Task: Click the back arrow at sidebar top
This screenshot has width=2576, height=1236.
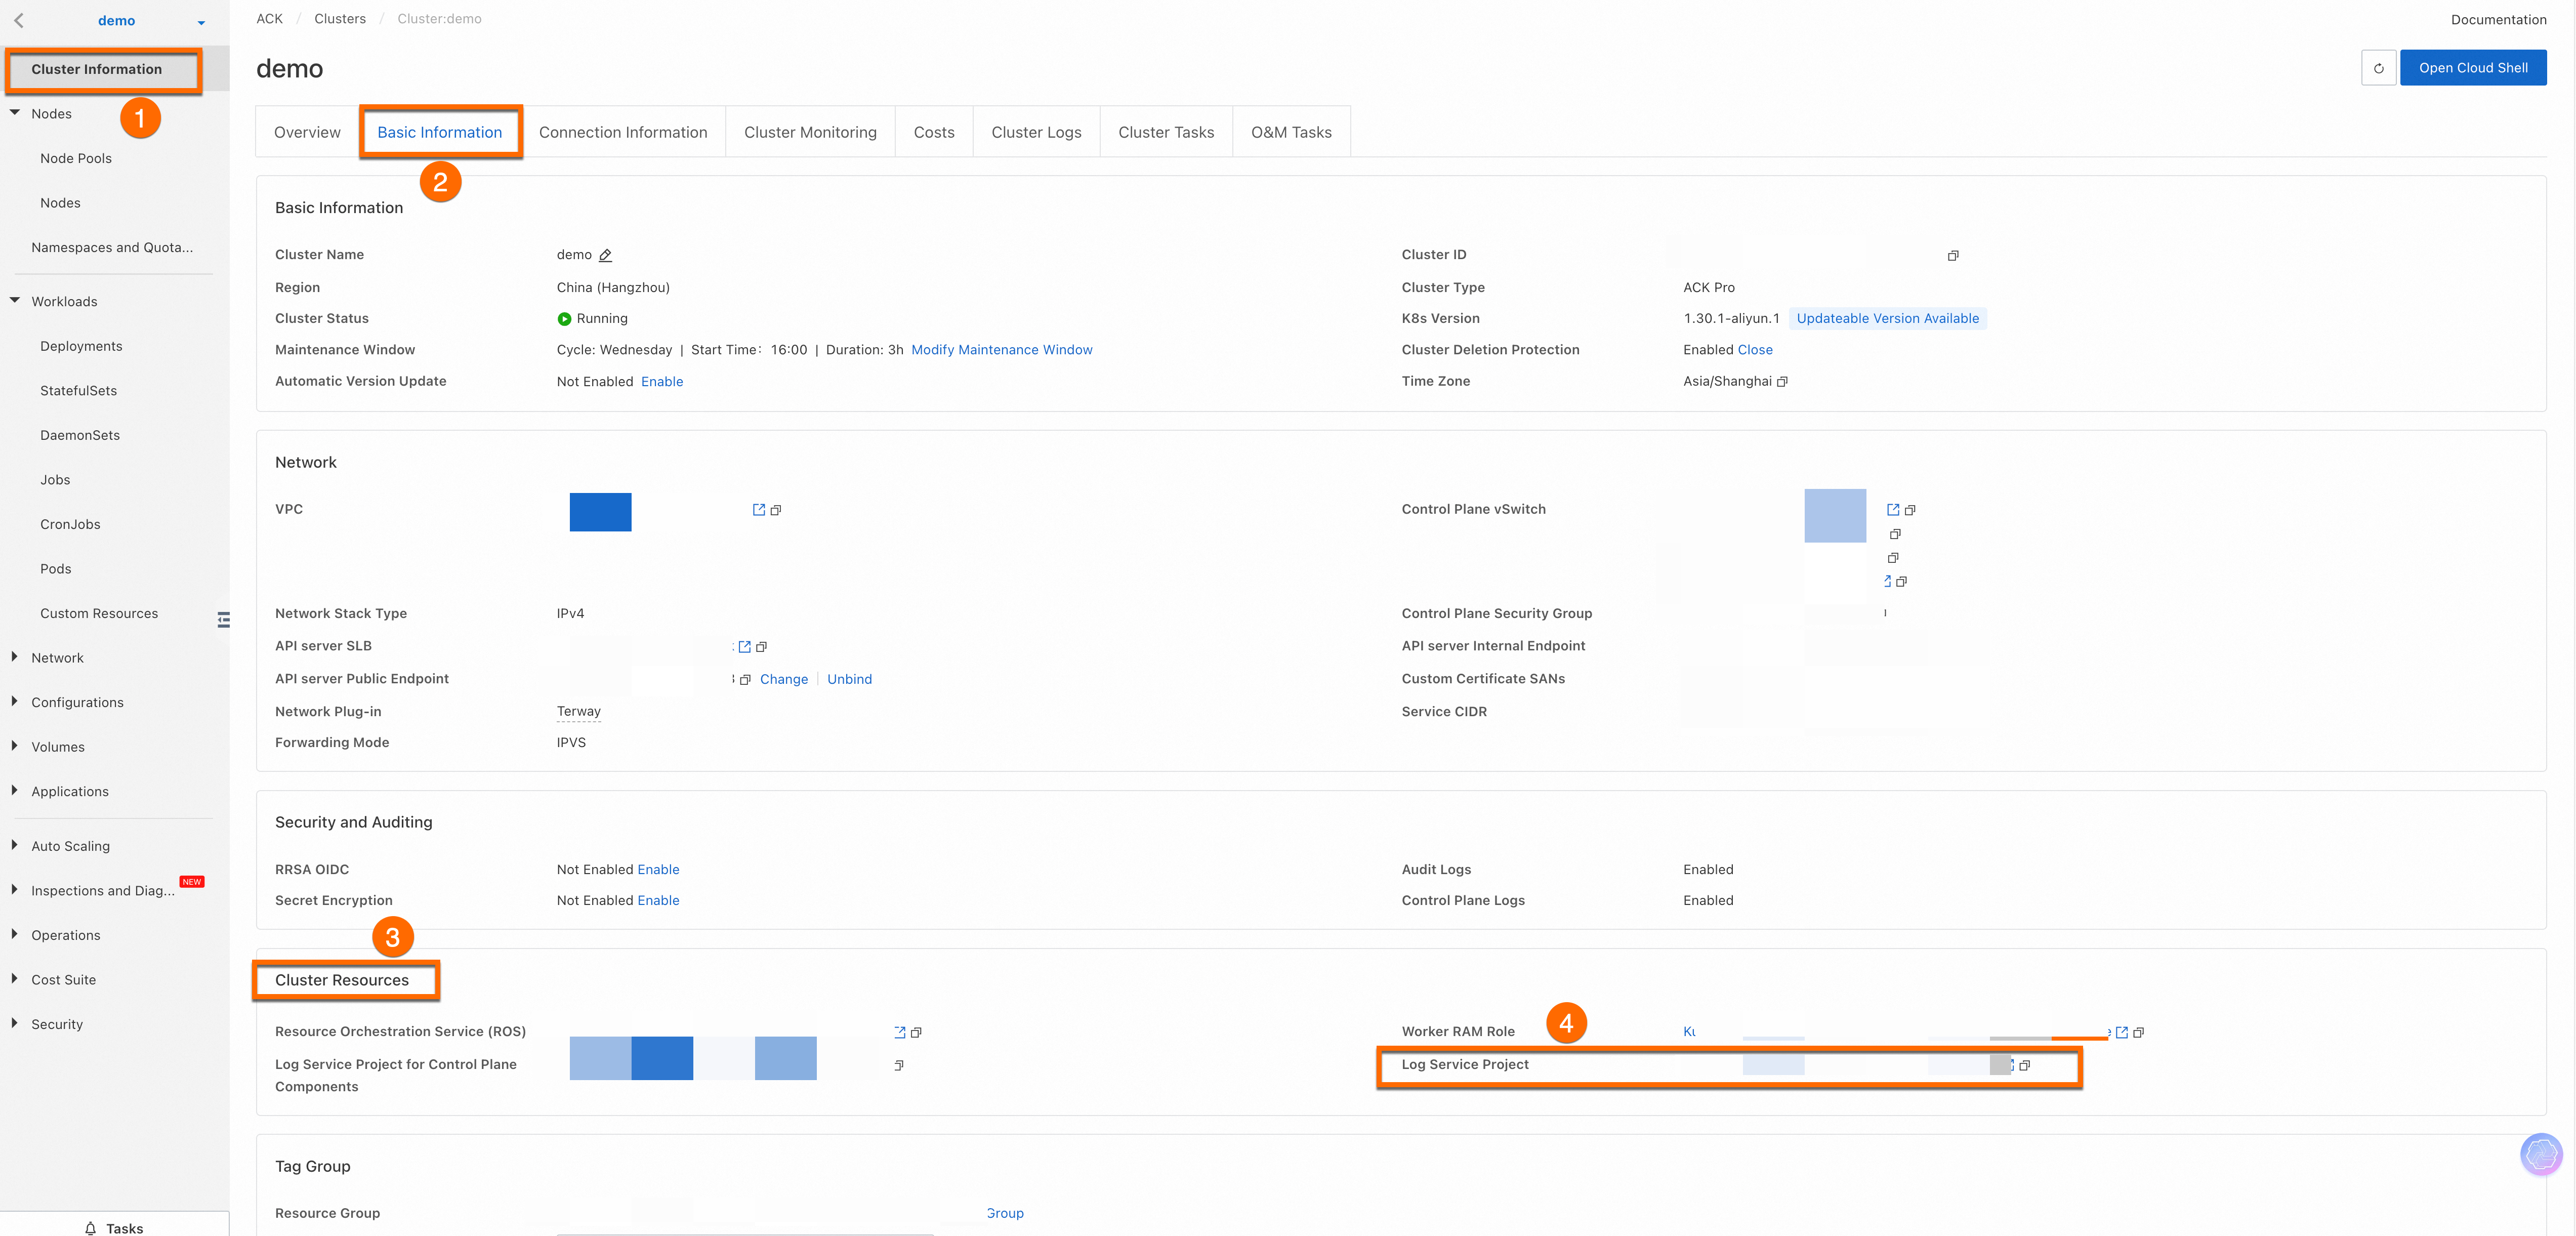Action: click(x=19, y=20)
